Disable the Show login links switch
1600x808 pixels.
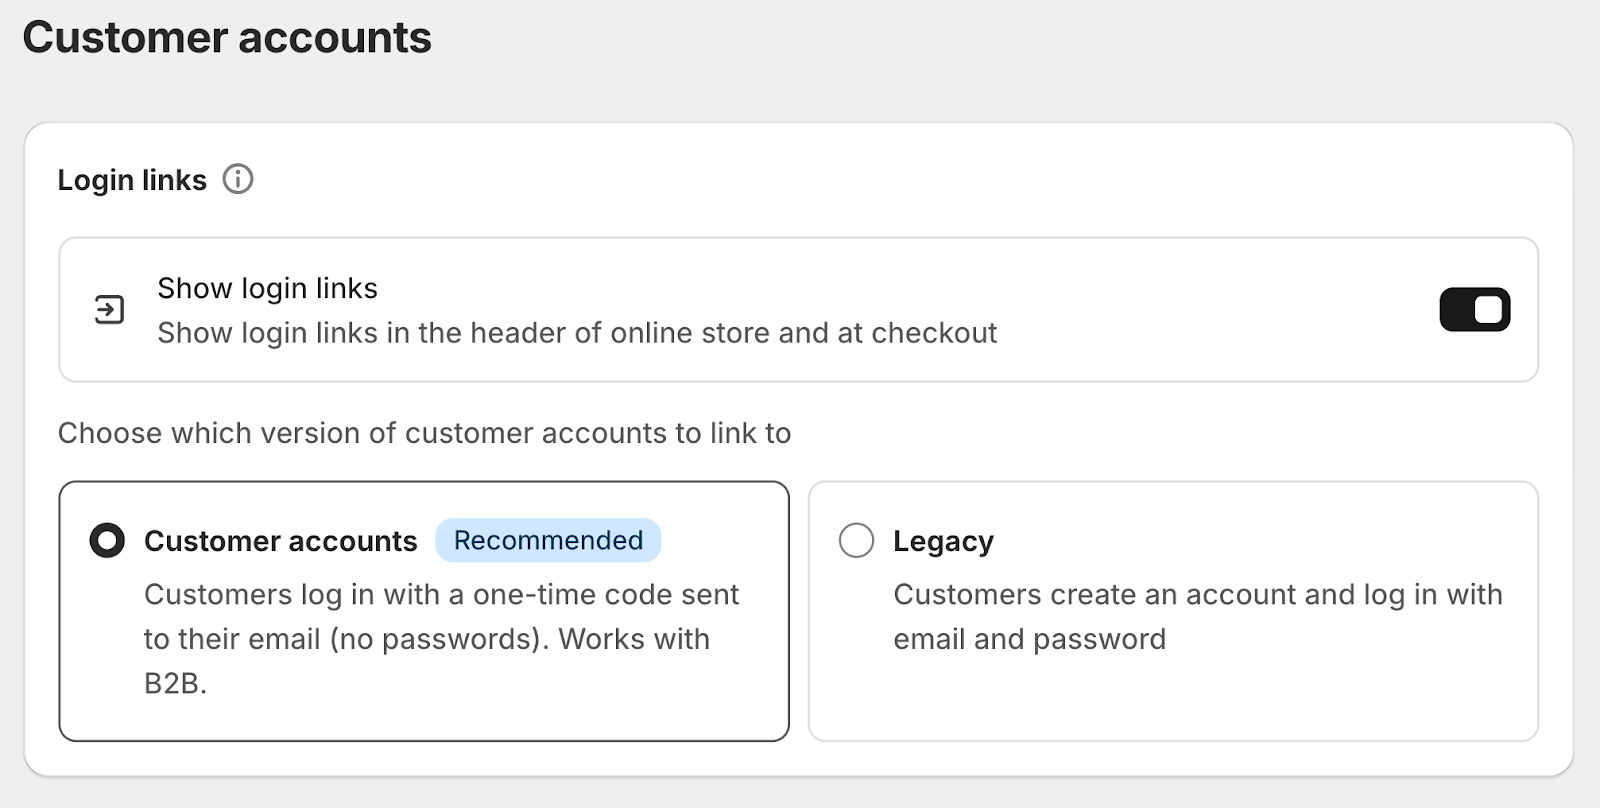1474,310
